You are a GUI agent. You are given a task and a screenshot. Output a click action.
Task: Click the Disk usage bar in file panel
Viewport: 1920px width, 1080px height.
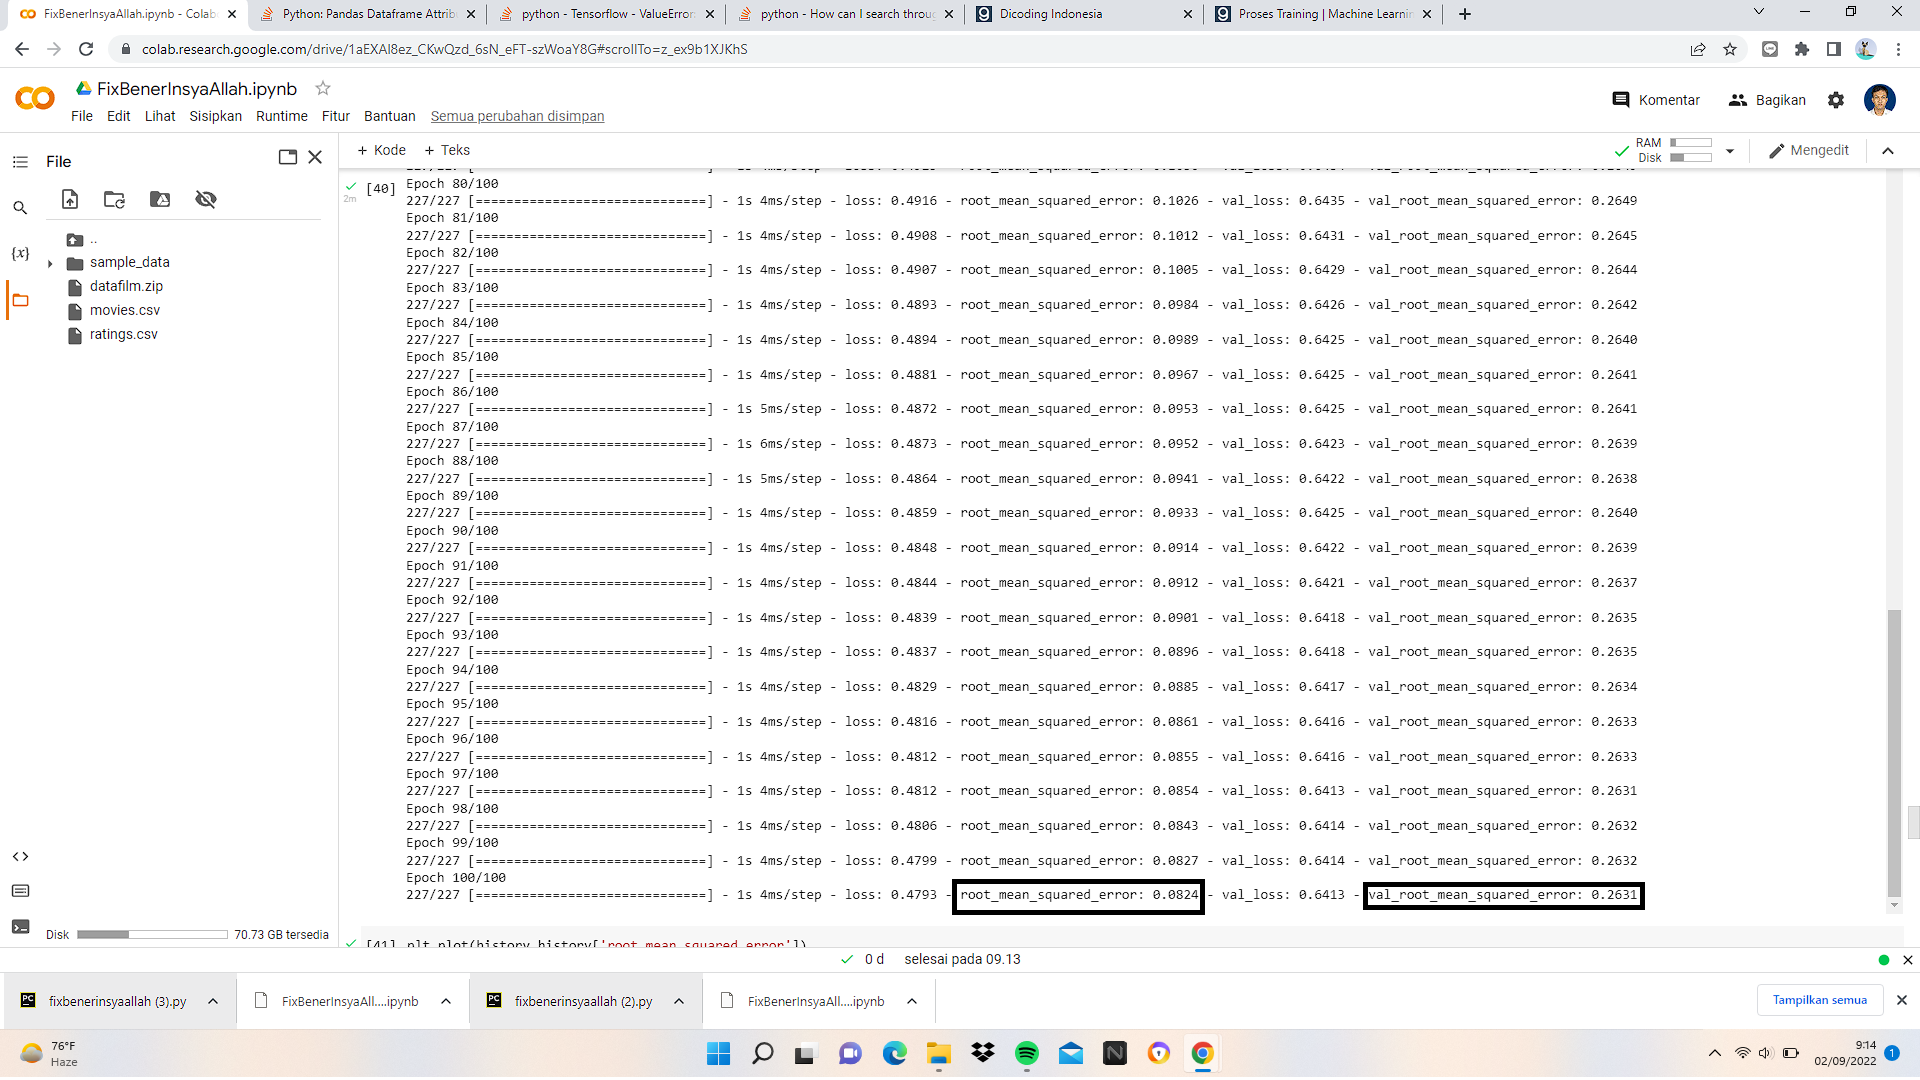coord(152,935)
